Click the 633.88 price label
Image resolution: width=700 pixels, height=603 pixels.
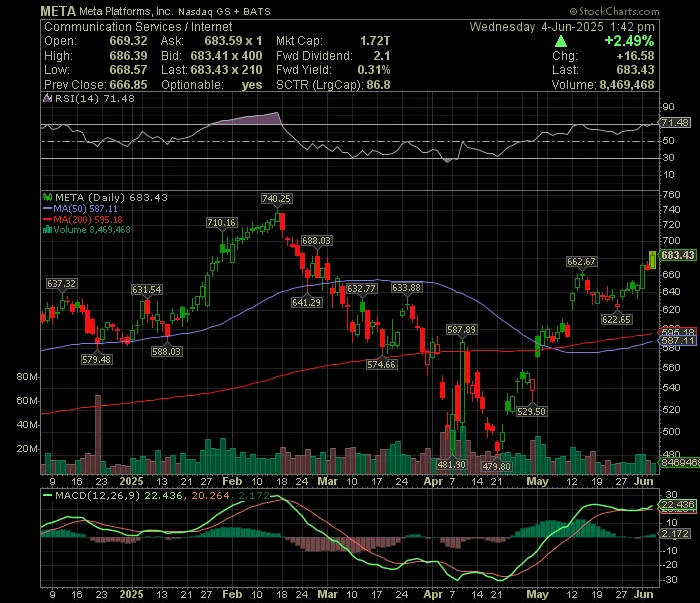(407, 287)
